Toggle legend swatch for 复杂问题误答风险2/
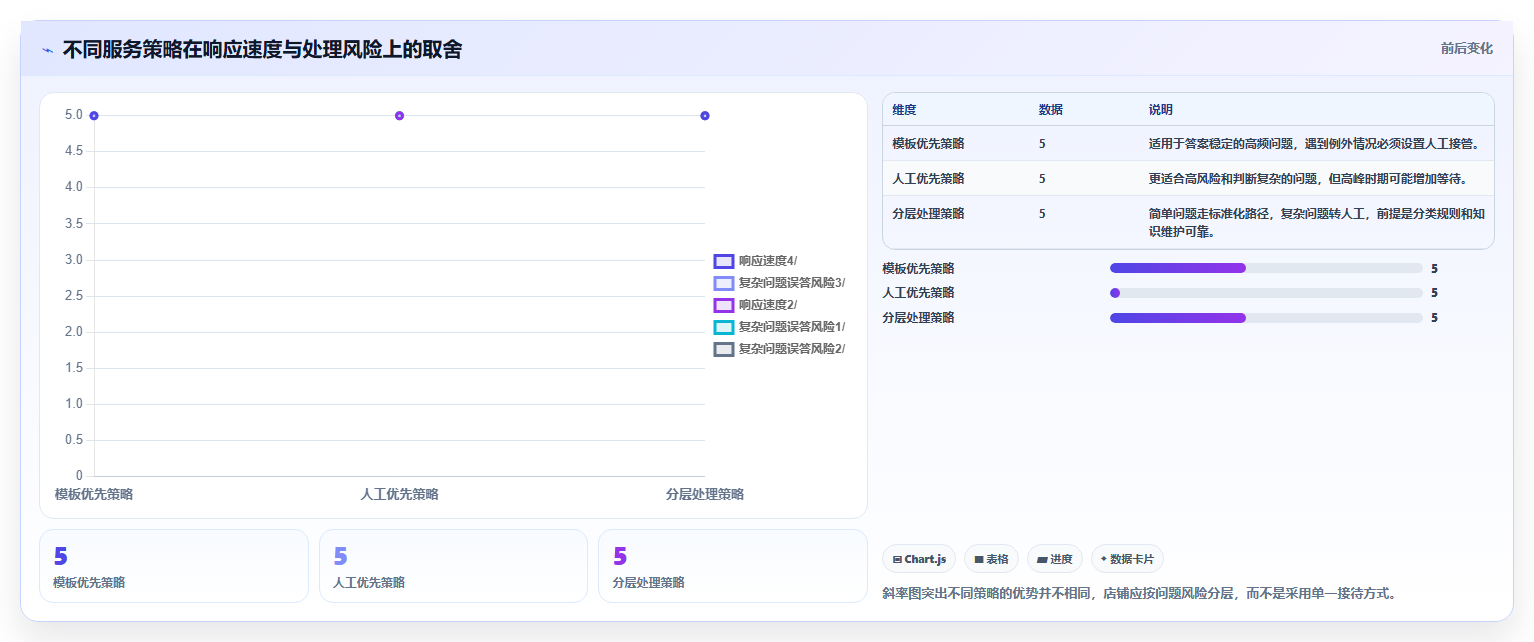Image resolution: width=1534 pixels, height=642 pixels. [x=724, y=349]
